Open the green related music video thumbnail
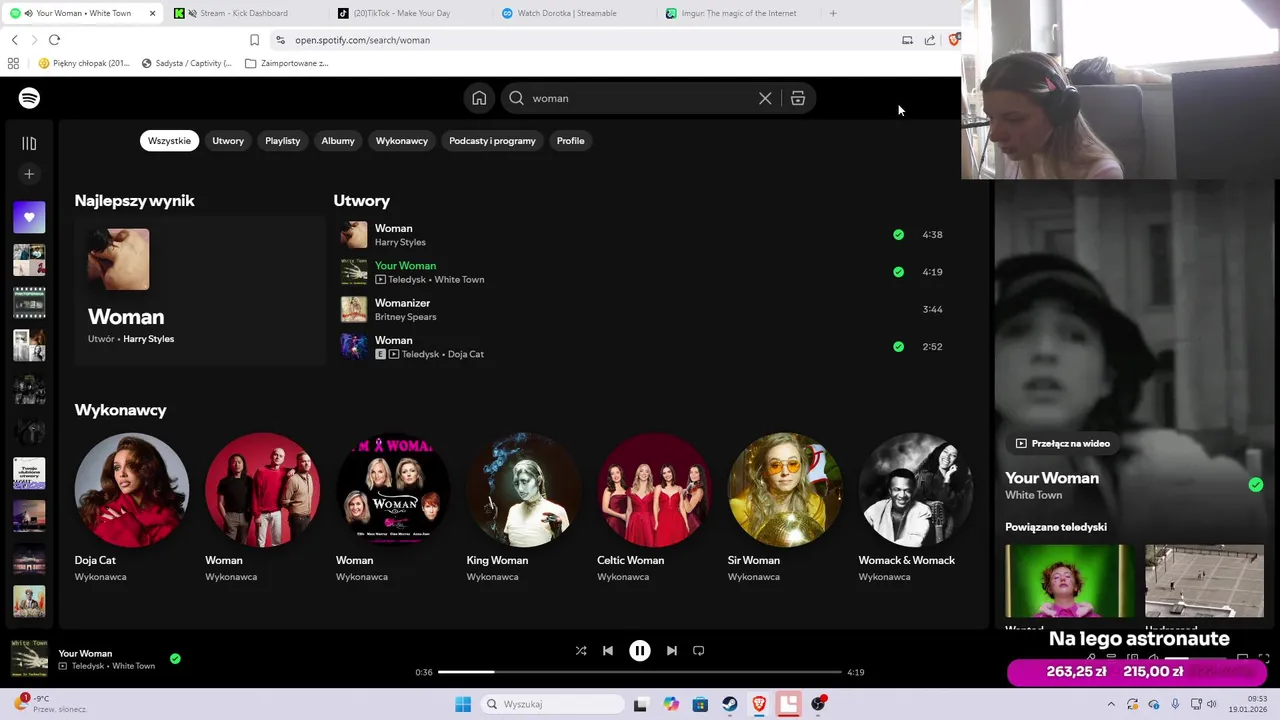Image resolution: width=1280 pixels, height=720 pixels. click(1069, 581)
